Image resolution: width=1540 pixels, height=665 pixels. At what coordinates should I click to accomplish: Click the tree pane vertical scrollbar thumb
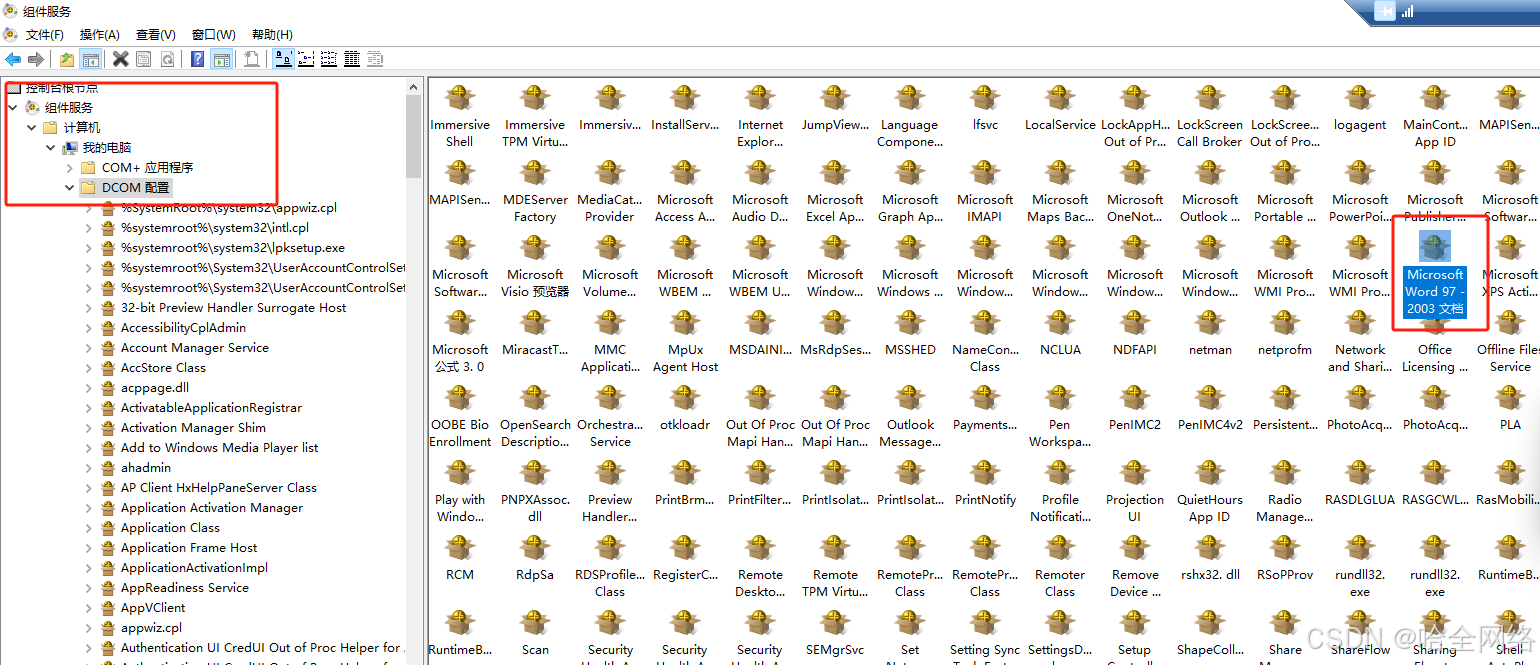414,138
